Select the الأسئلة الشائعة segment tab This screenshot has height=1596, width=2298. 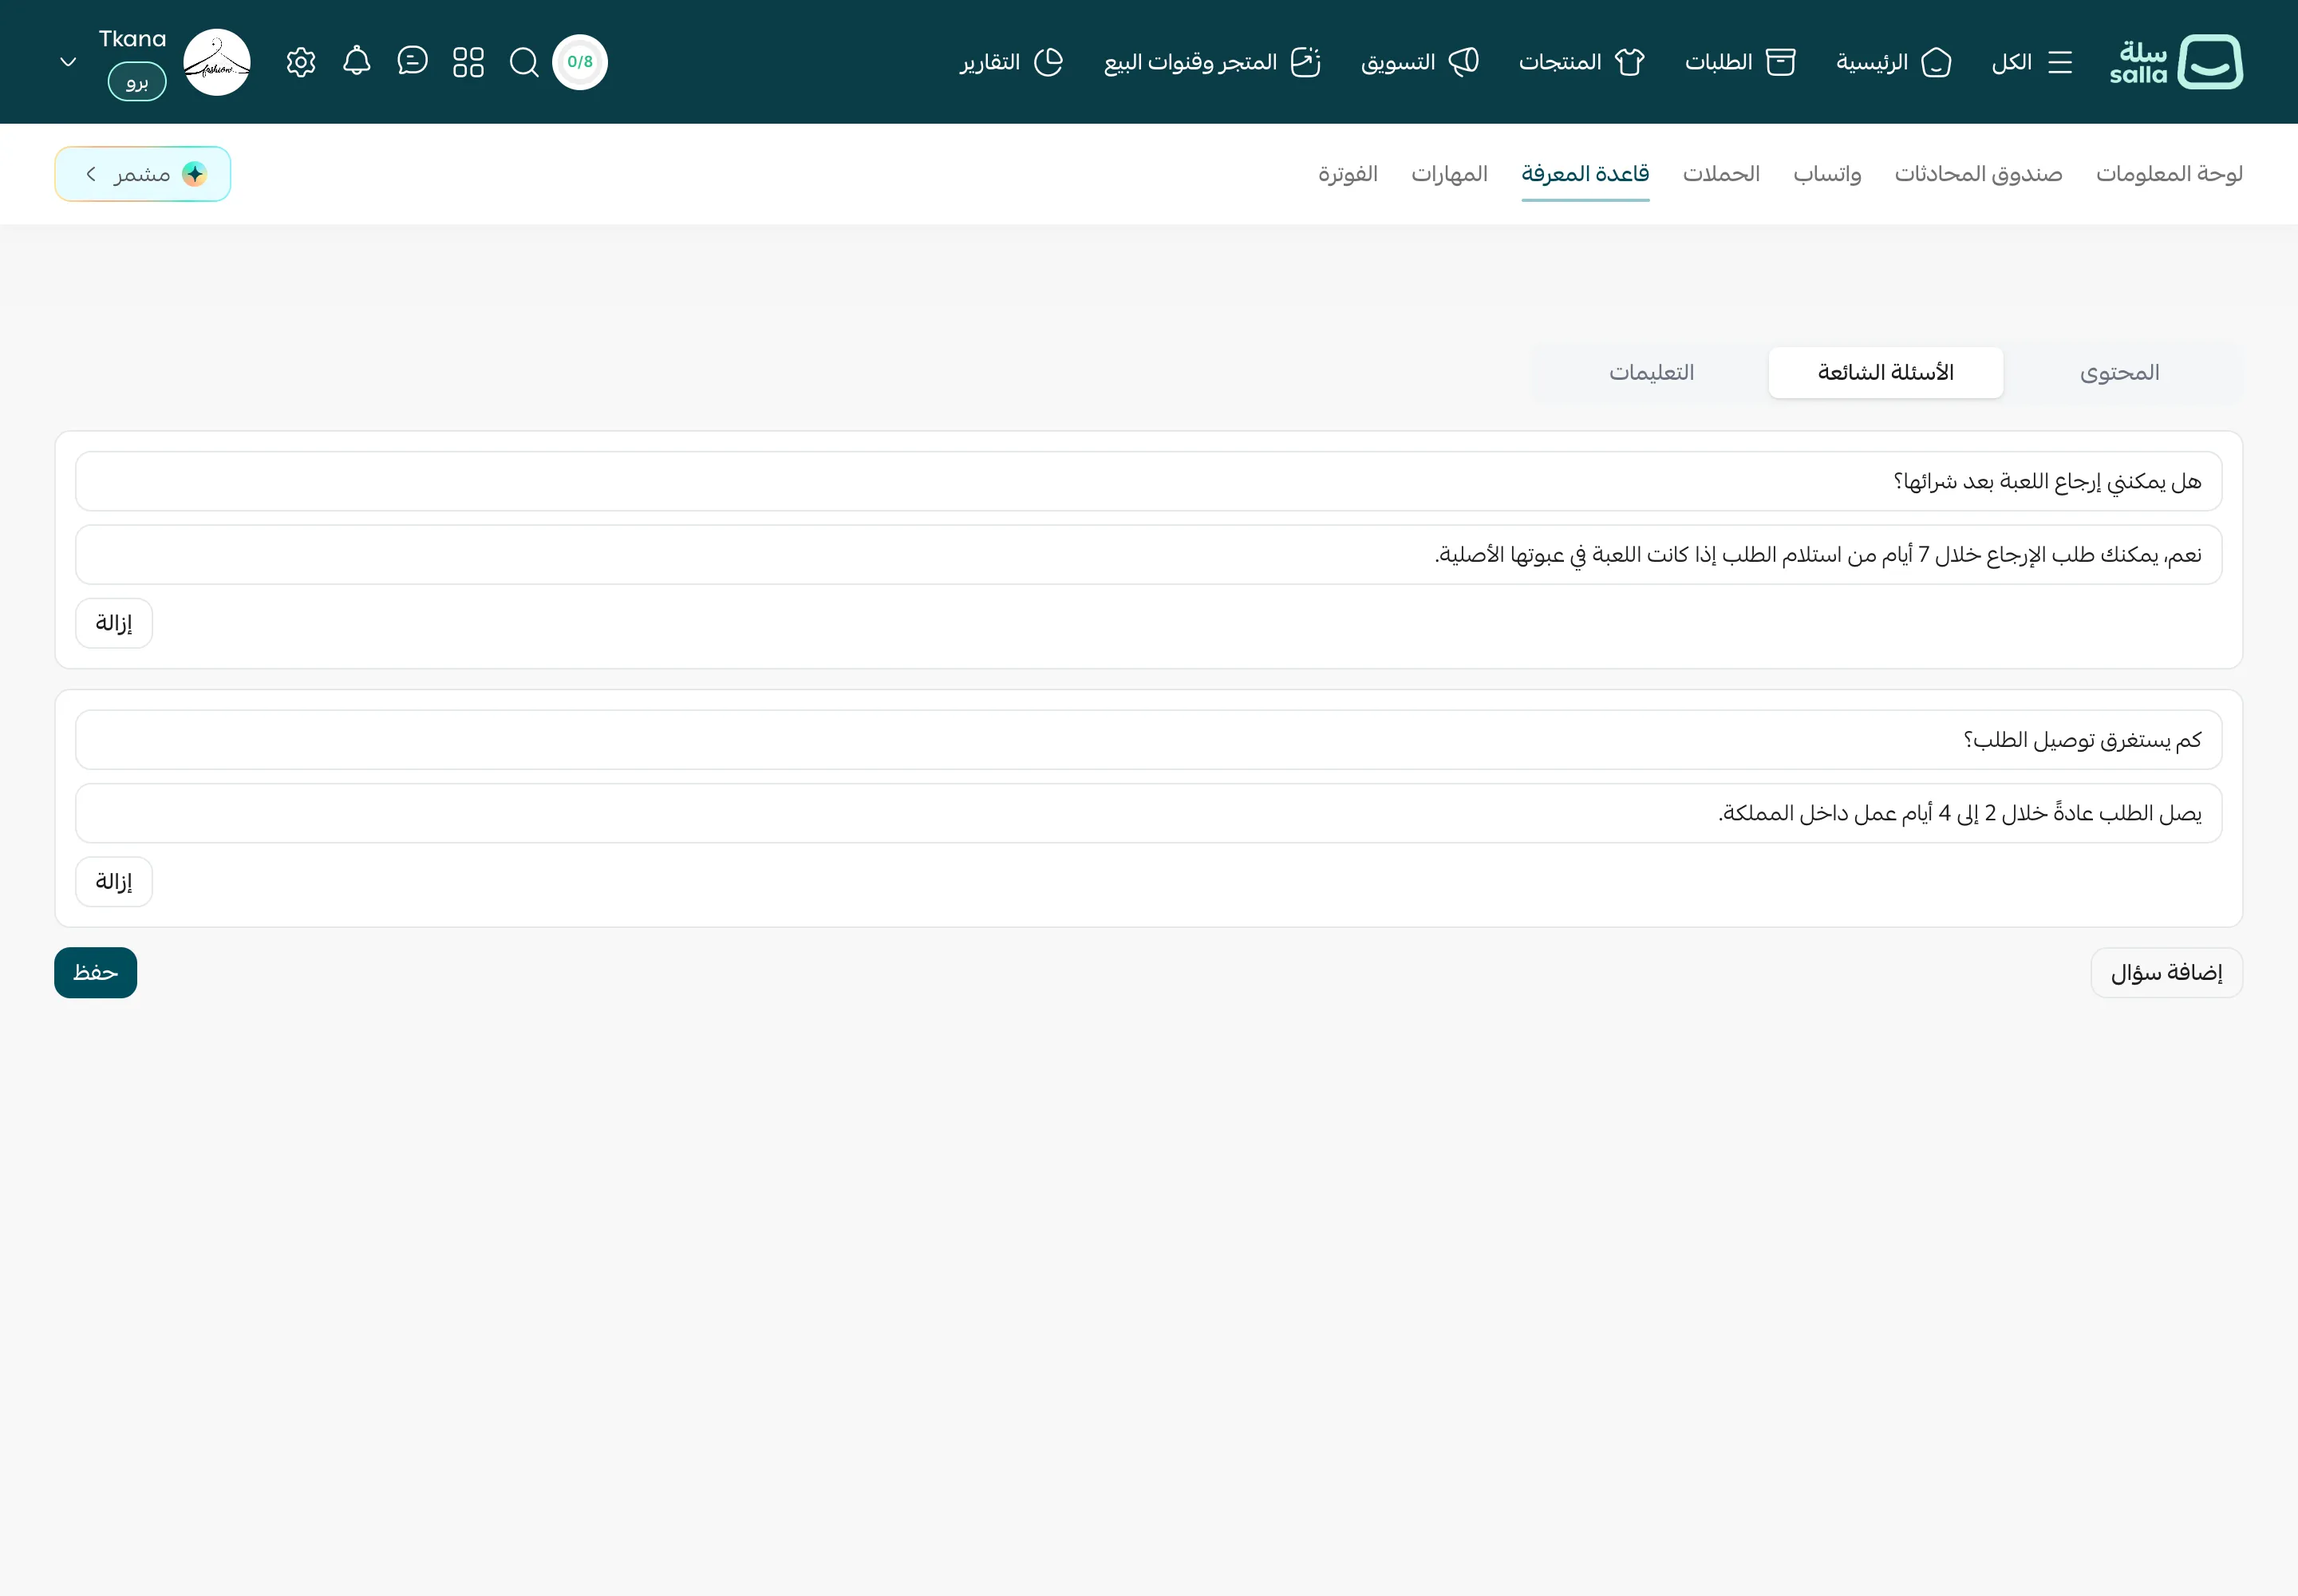click(x=1885, y=373)
